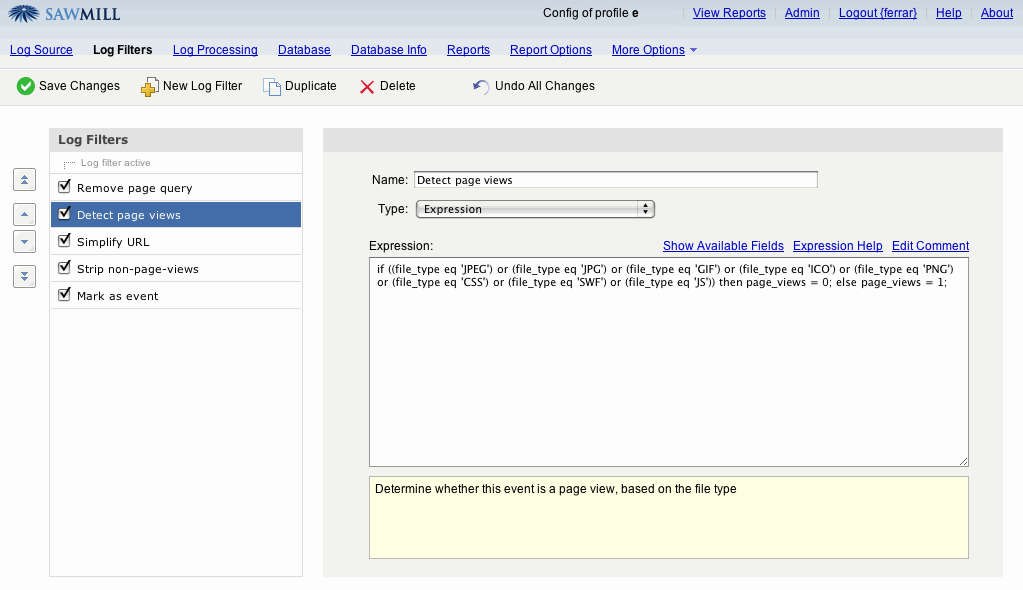Click the green Save Changes checkmark icon
This screenshot has height=590, width=1023.
point(26,87)
